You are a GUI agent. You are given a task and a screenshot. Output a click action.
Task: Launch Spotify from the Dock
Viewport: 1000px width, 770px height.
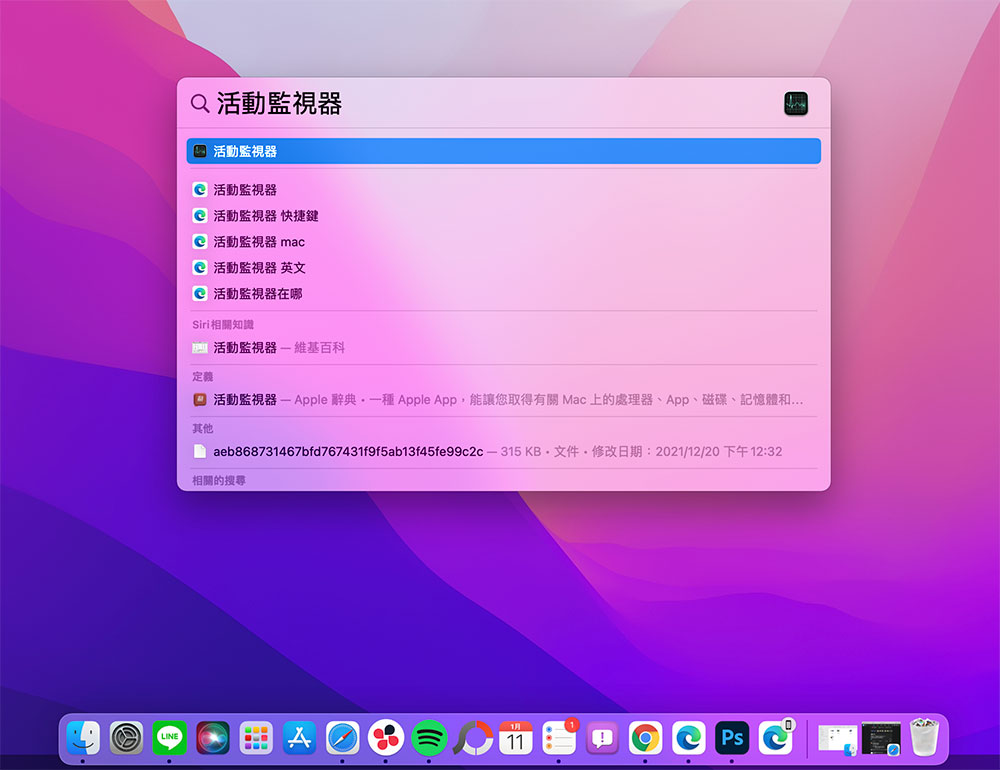[x=429, y=738]
